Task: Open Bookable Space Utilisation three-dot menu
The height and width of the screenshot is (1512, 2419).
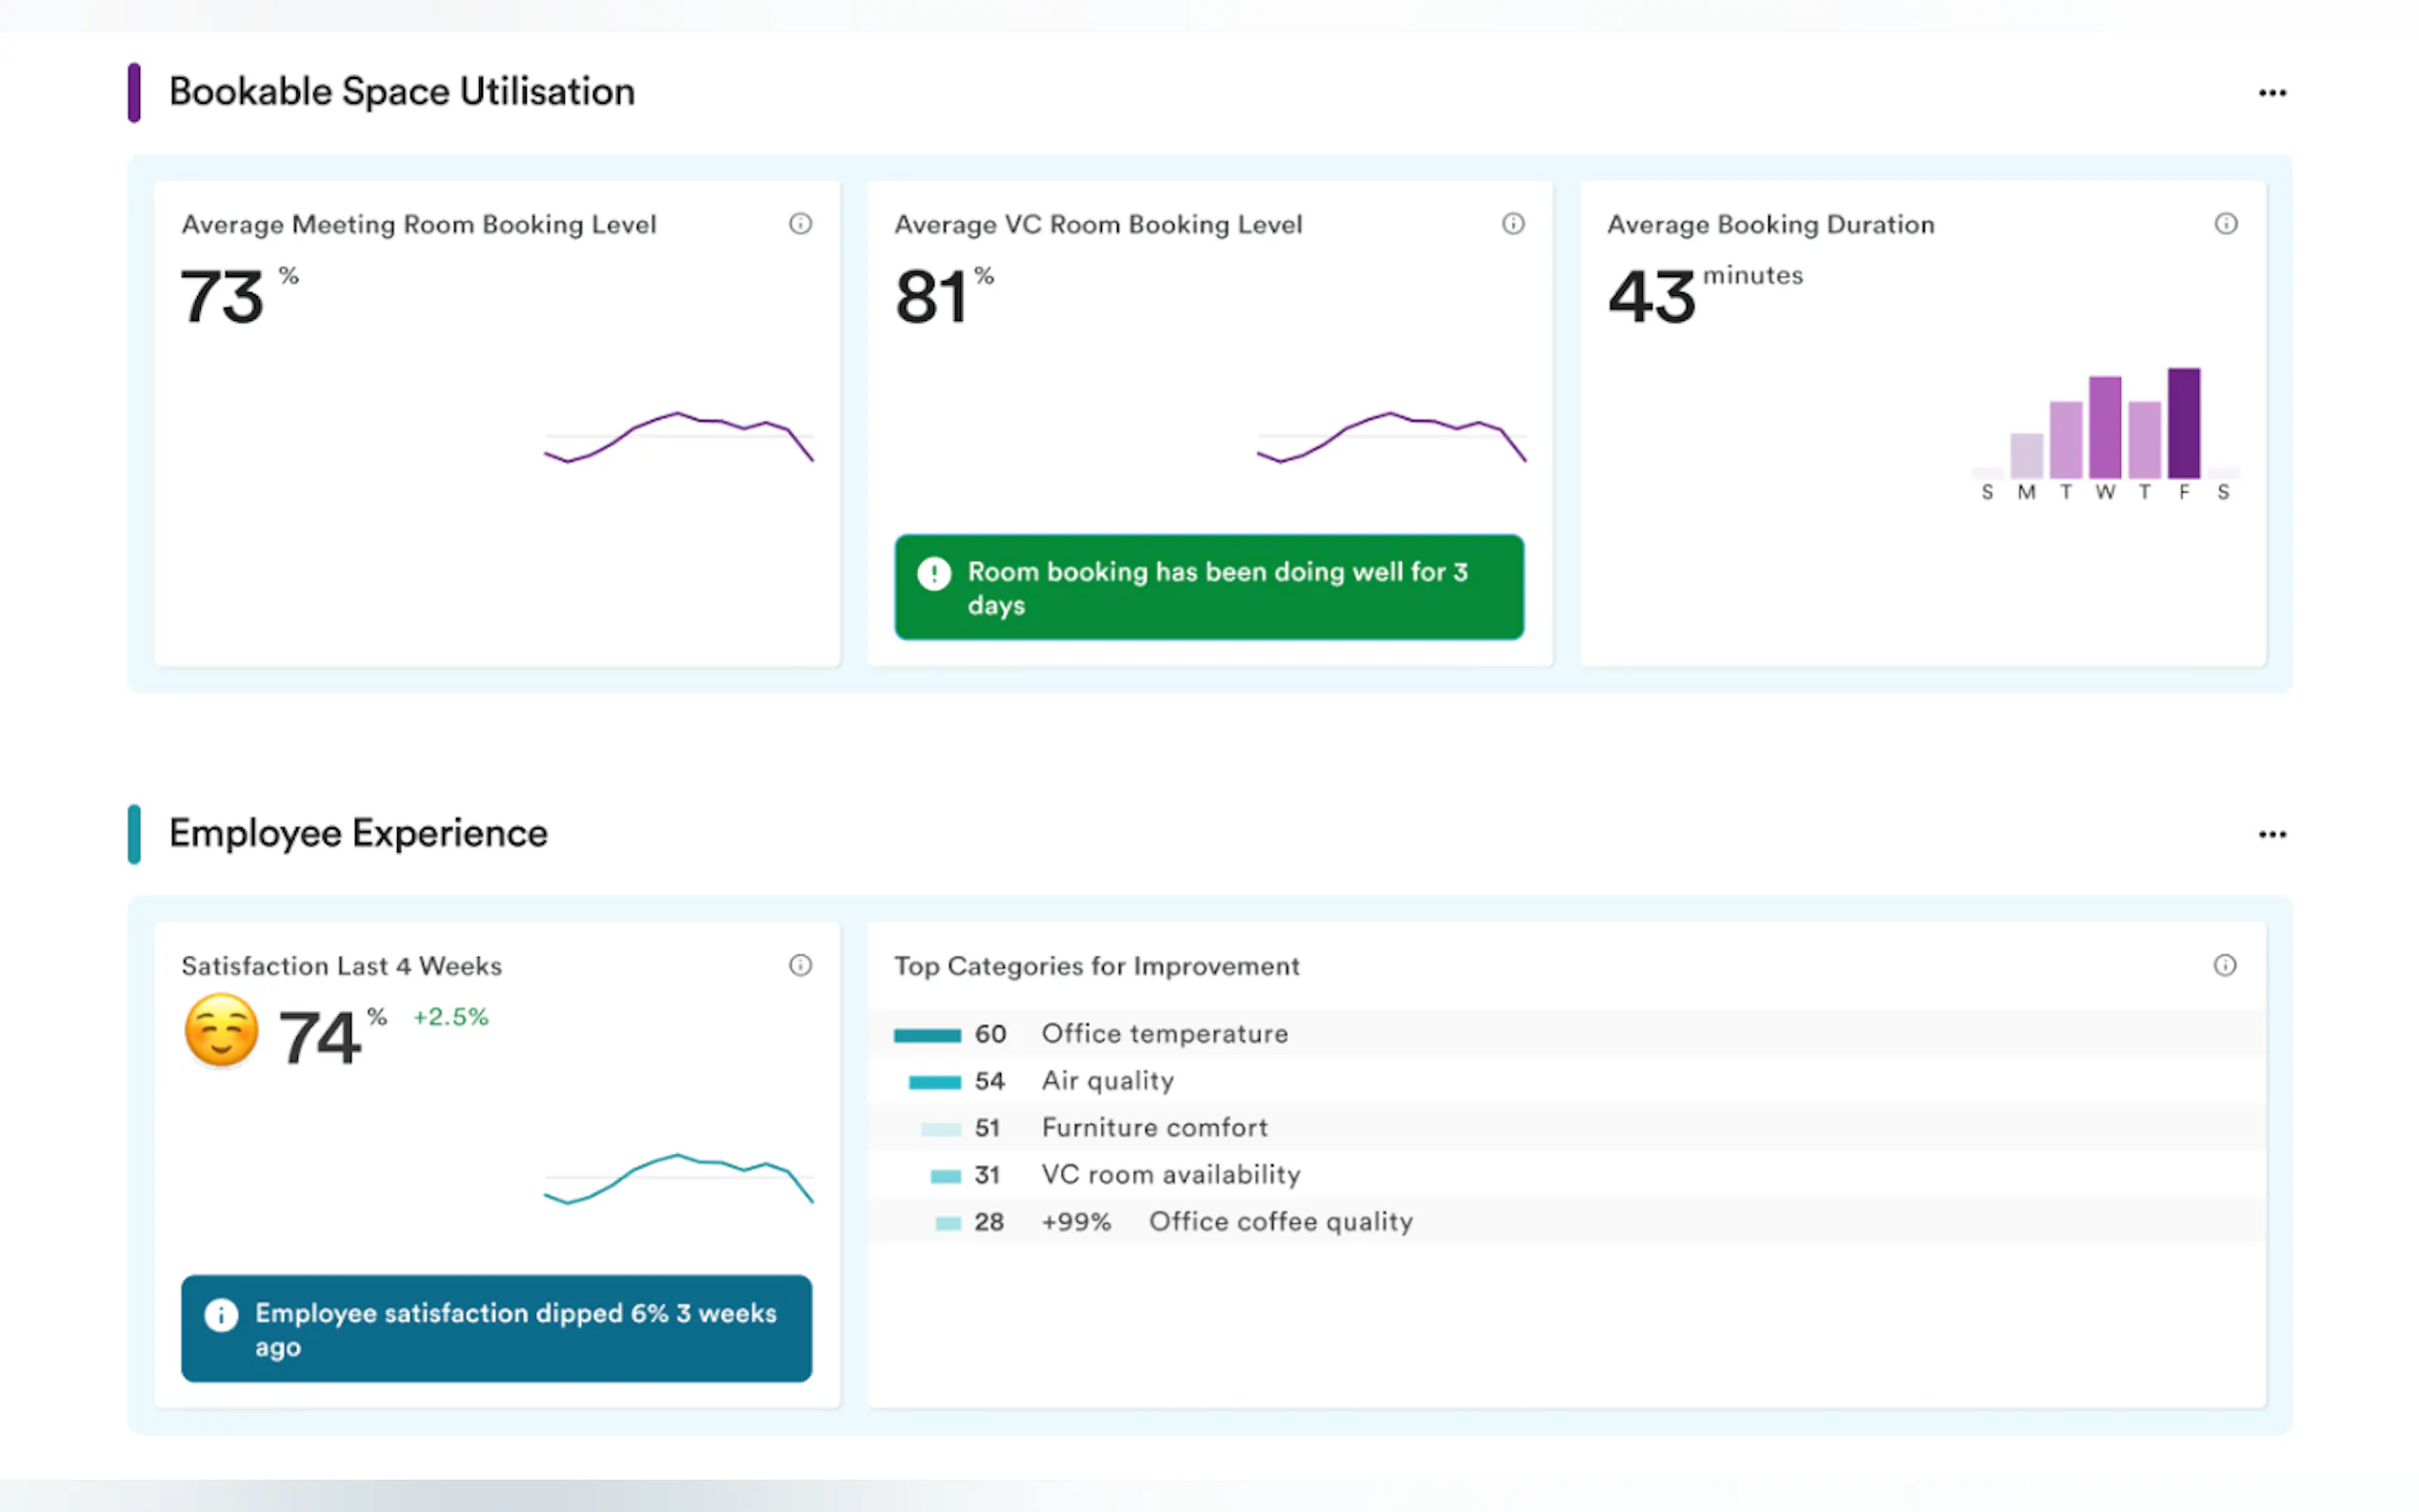Action: (2272, 93)
